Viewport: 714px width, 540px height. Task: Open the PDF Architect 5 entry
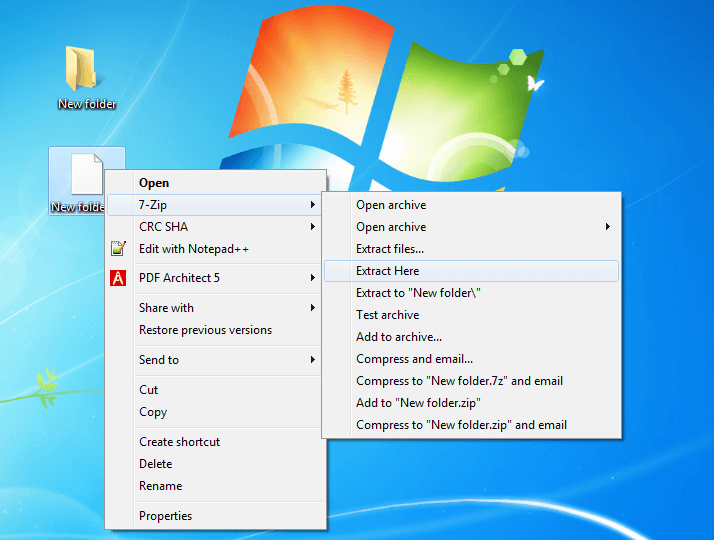(216, 278)
